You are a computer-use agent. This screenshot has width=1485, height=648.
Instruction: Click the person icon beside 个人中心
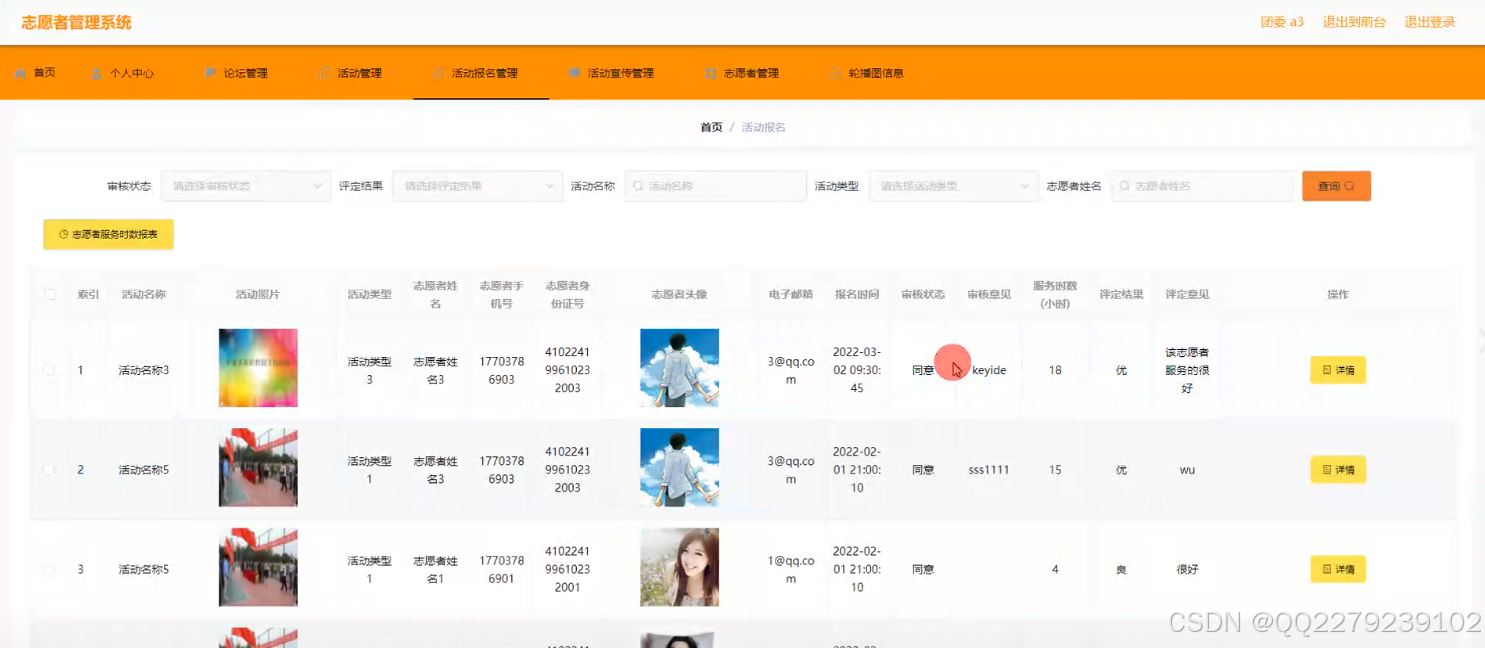[96, 72]
